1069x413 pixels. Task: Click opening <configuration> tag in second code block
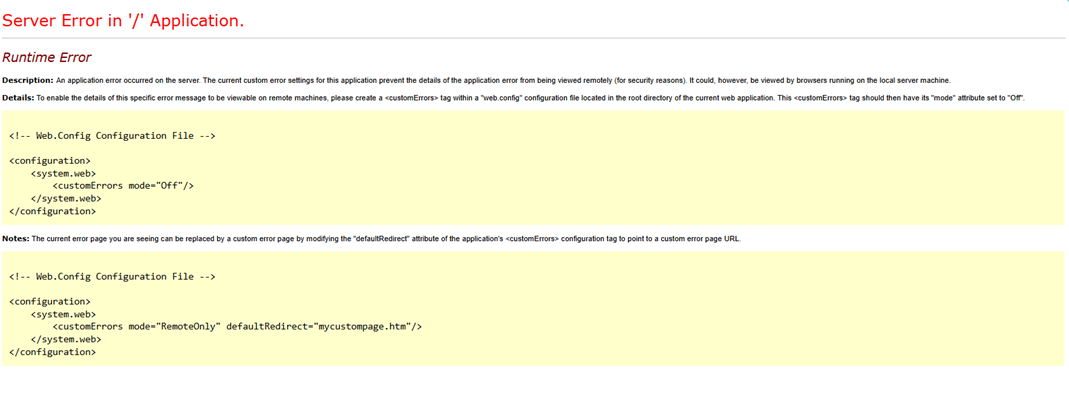(x=50, y=301)
